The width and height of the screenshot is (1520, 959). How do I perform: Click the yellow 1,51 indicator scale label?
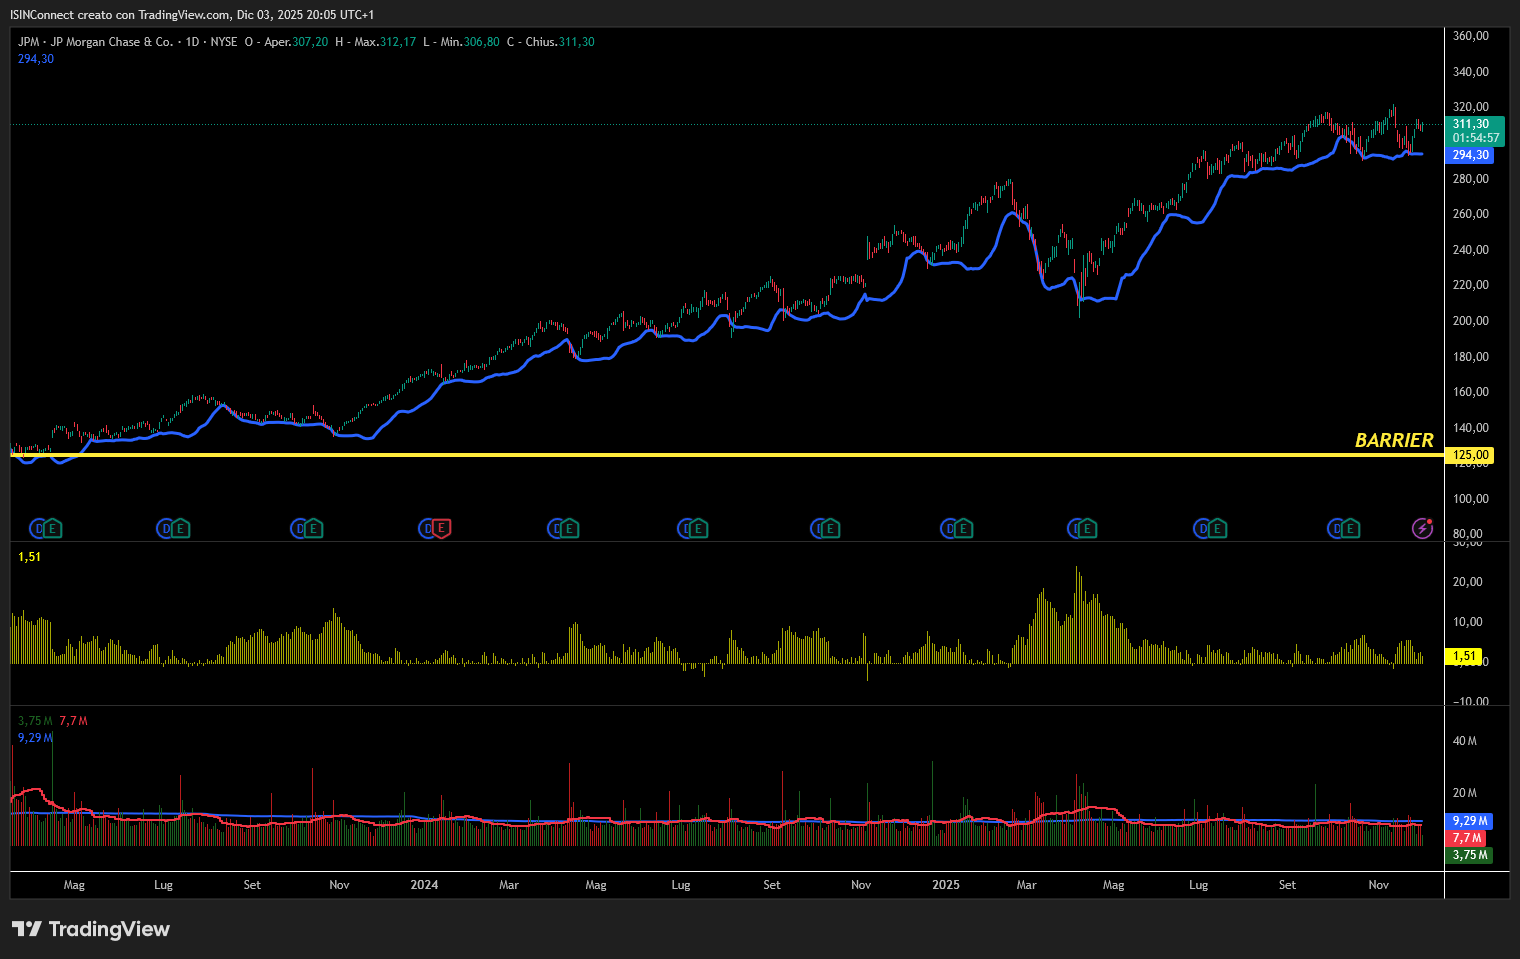(1464, 656)
